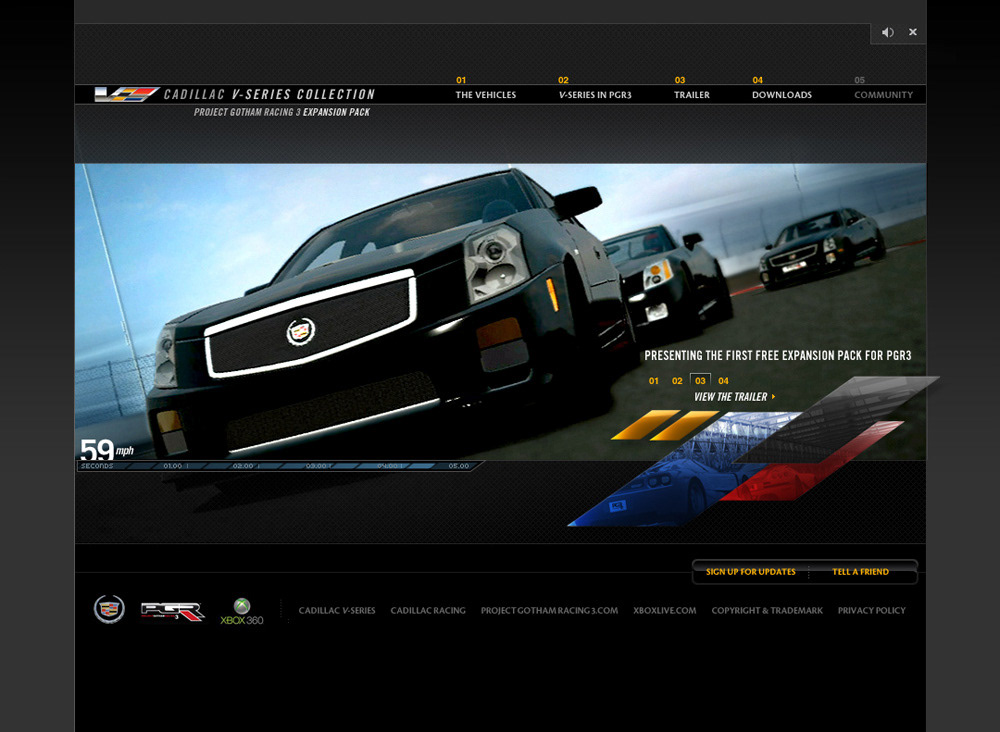The width and height of the screenshot is (1000, 732).
Task: Click the Cadillac crest logo in footer
Action: [x=109, y=609]
